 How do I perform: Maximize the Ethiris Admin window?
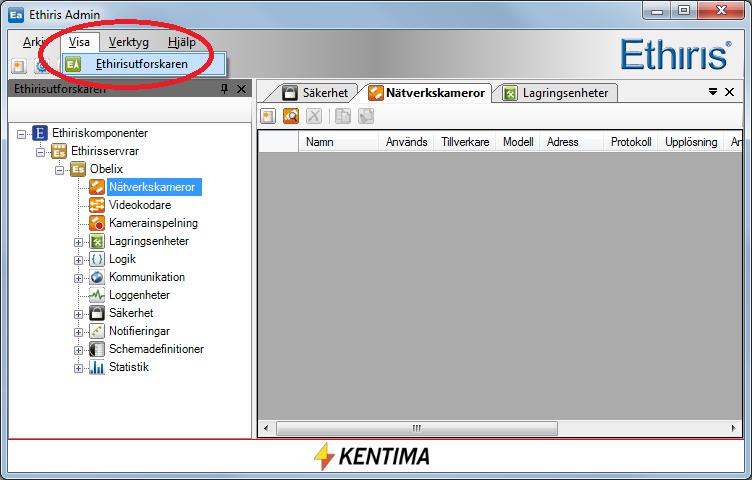[684, 10]
